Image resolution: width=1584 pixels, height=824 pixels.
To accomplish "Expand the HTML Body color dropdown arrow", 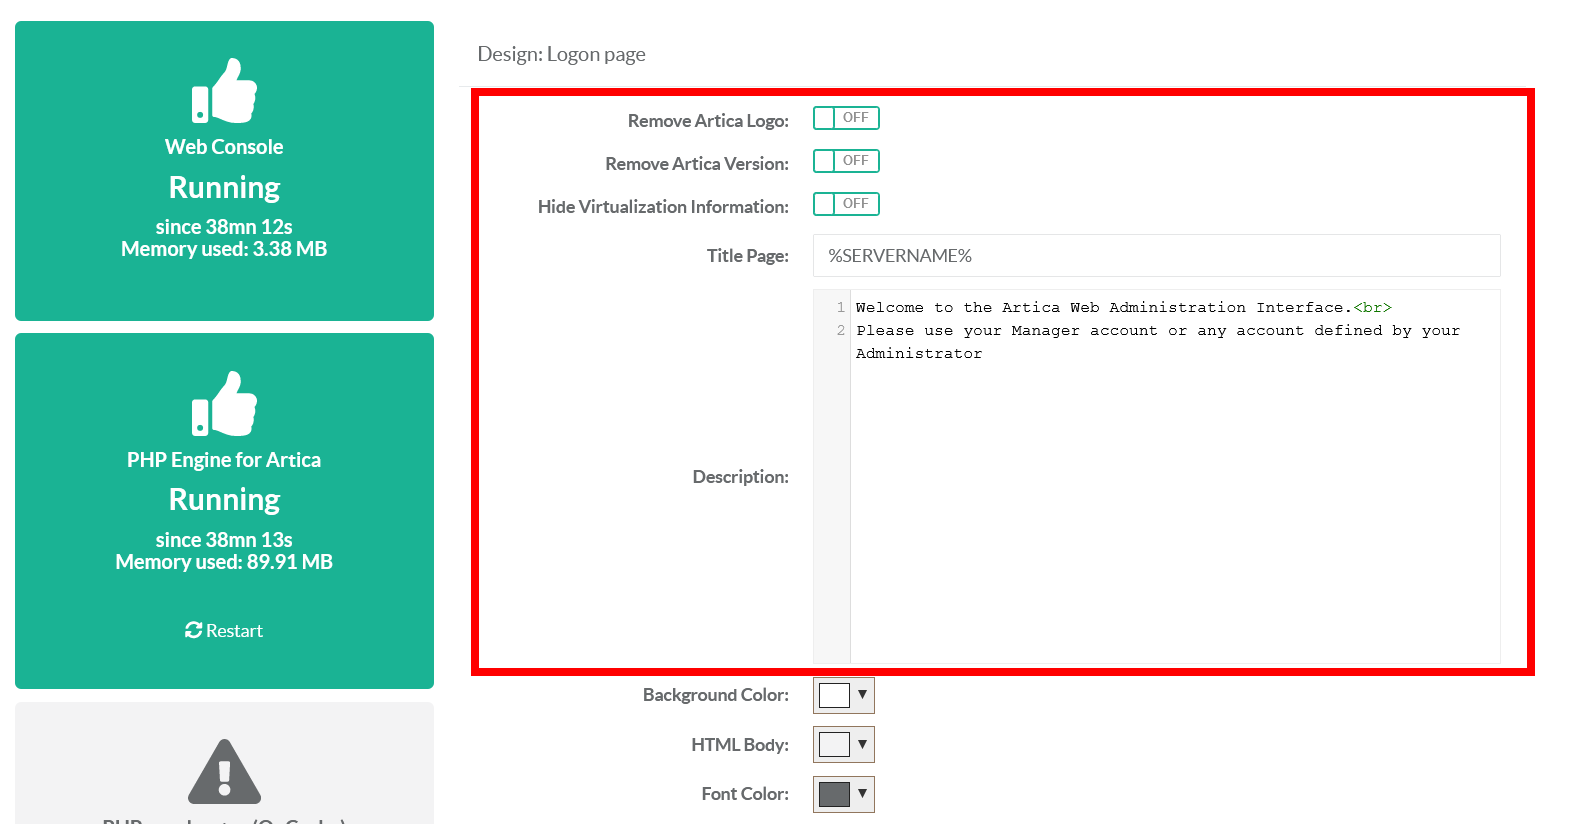I will click(862, 744).
